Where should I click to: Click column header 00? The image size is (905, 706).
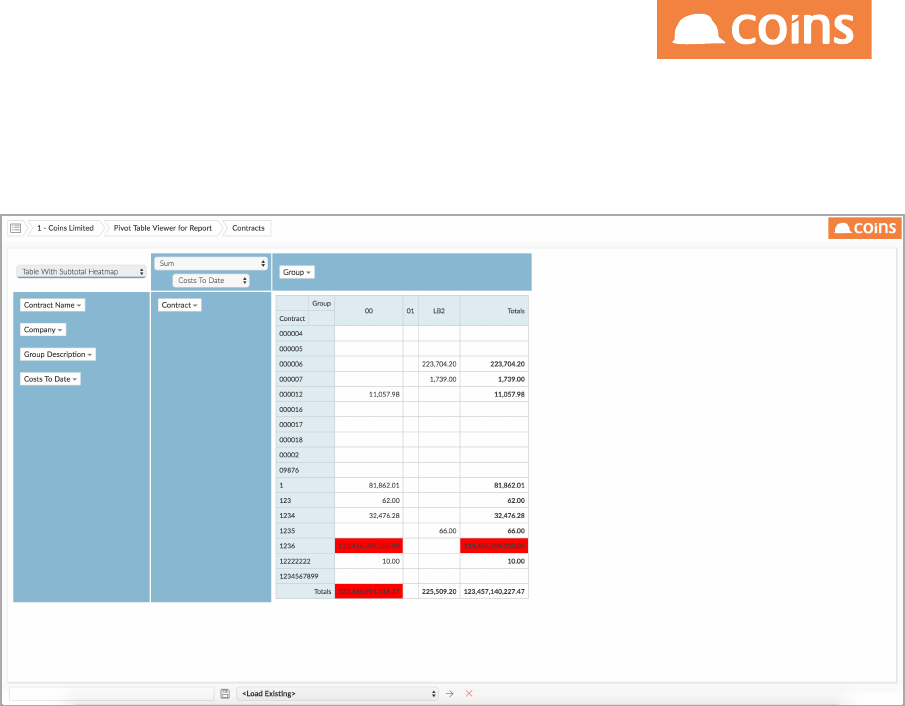coord(369,311)
